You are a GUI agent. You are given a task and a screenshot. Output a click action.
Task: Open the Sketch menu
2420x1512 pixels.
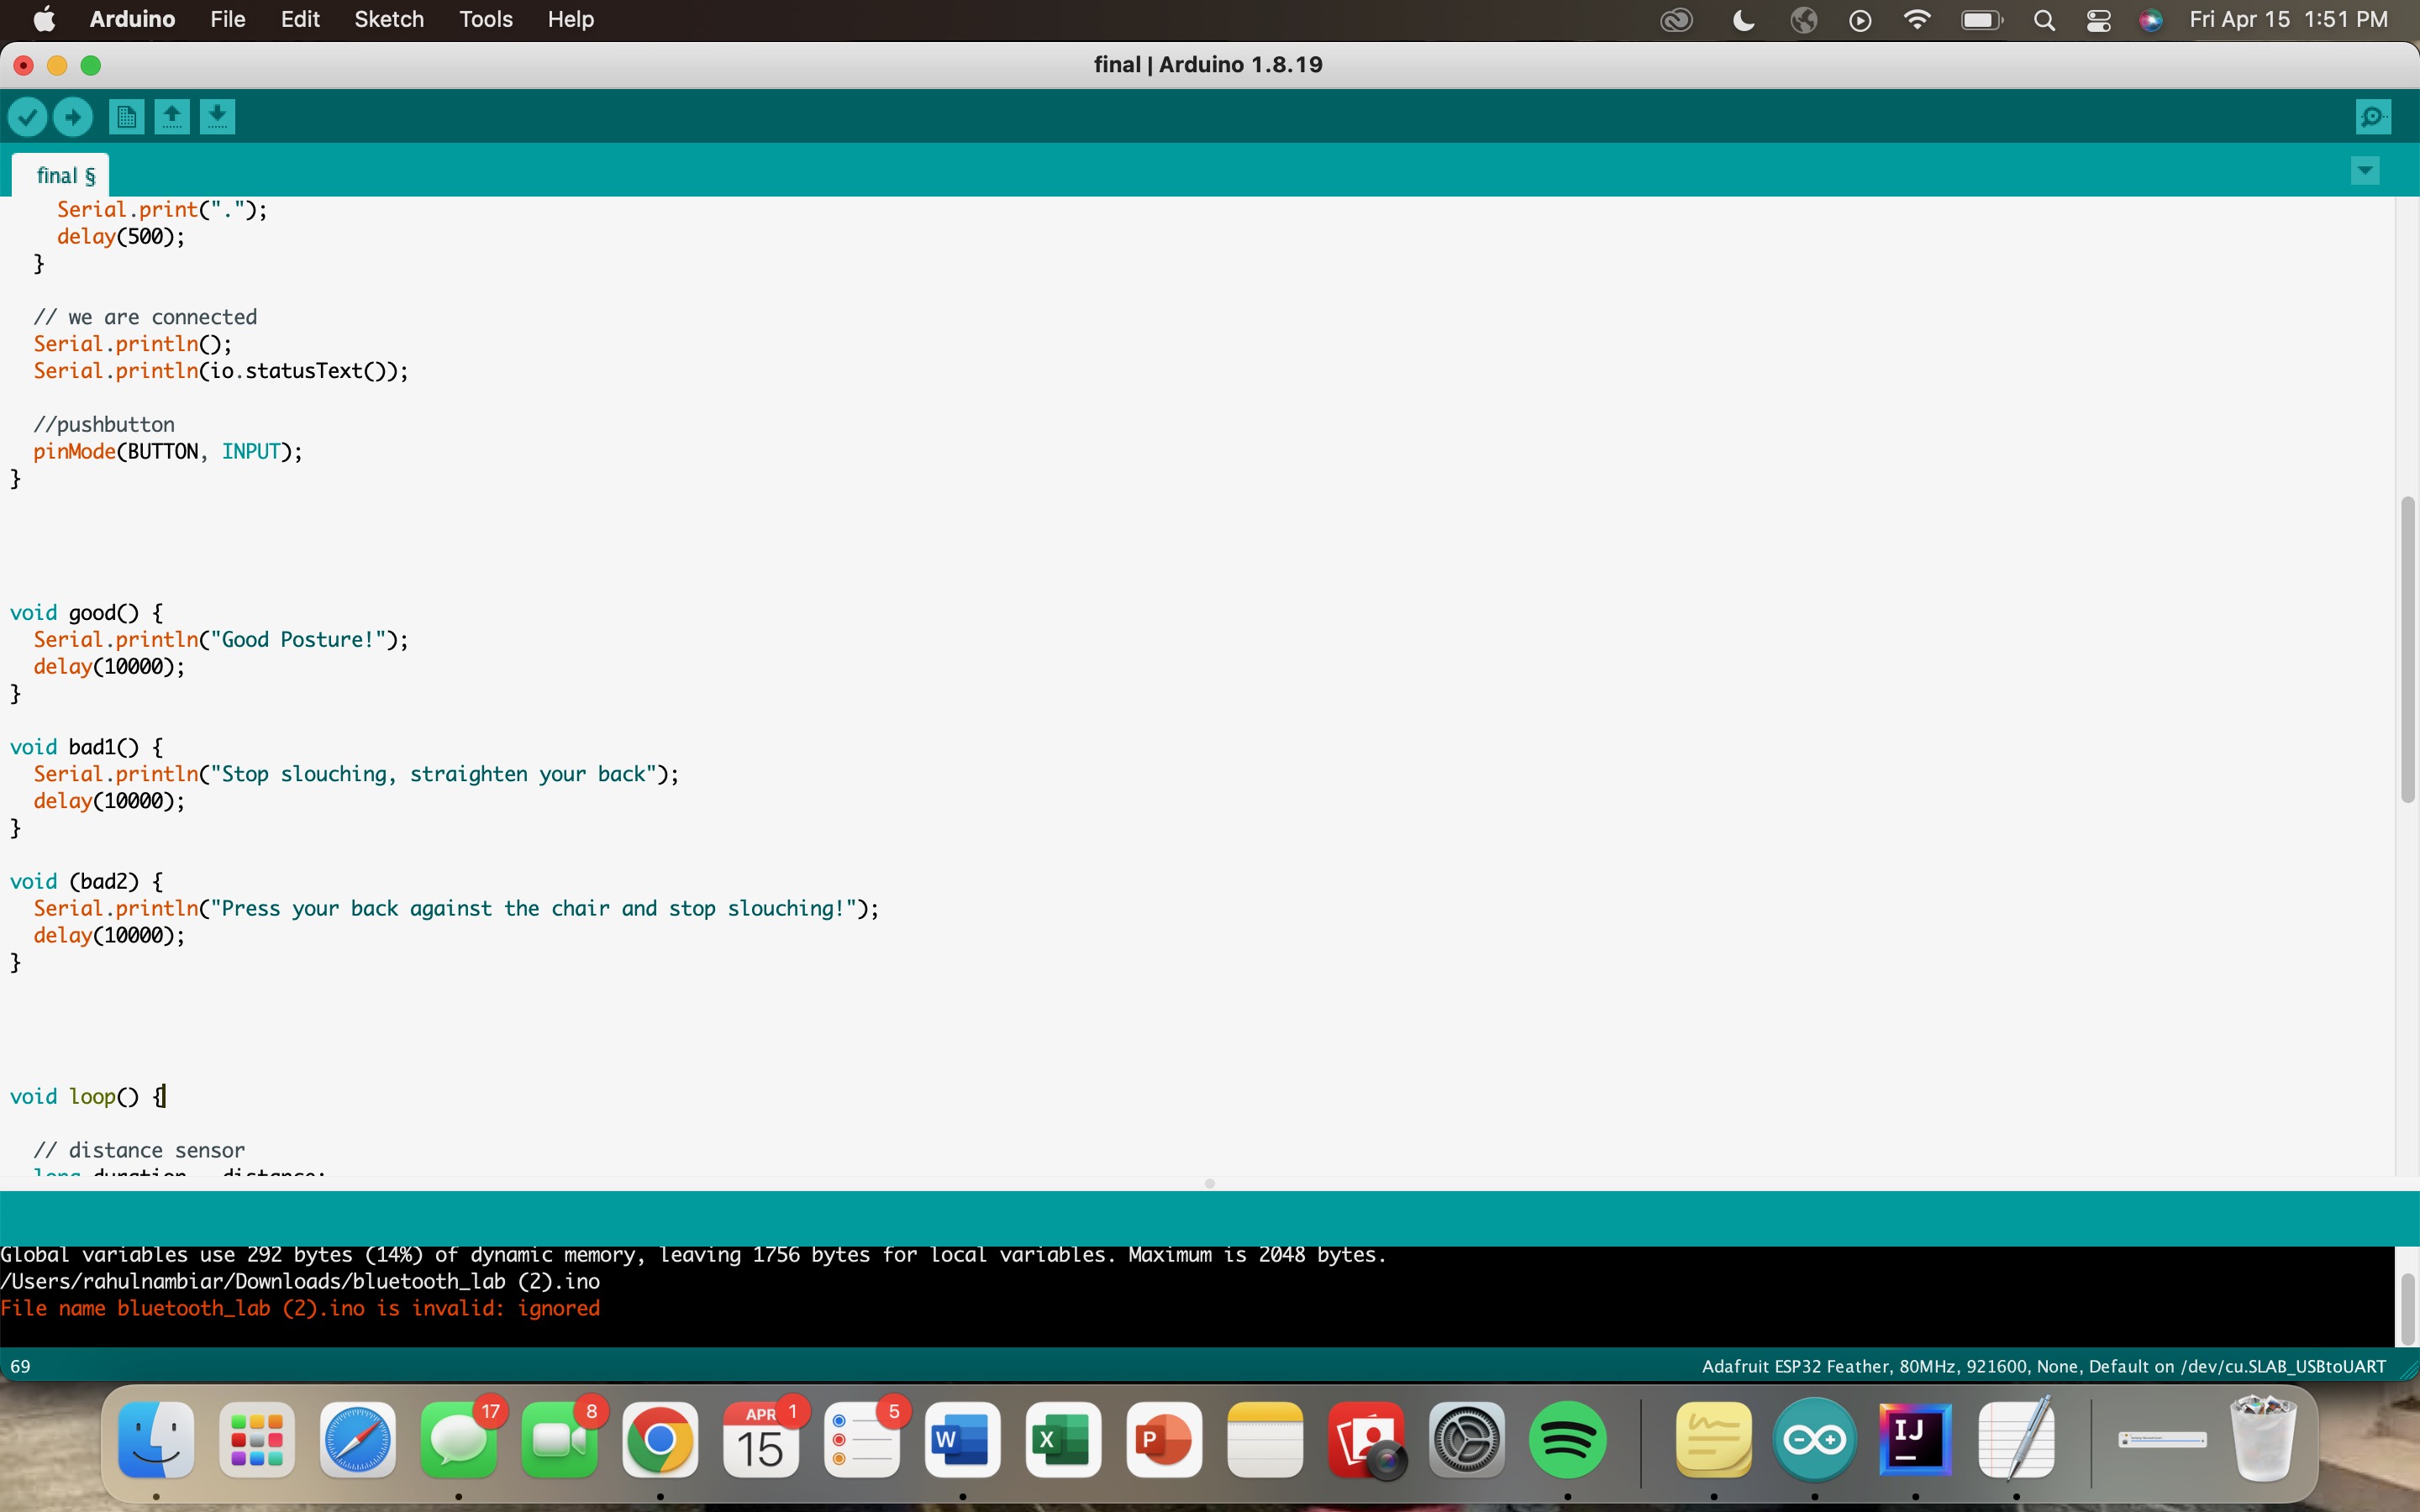click(389, 20)
